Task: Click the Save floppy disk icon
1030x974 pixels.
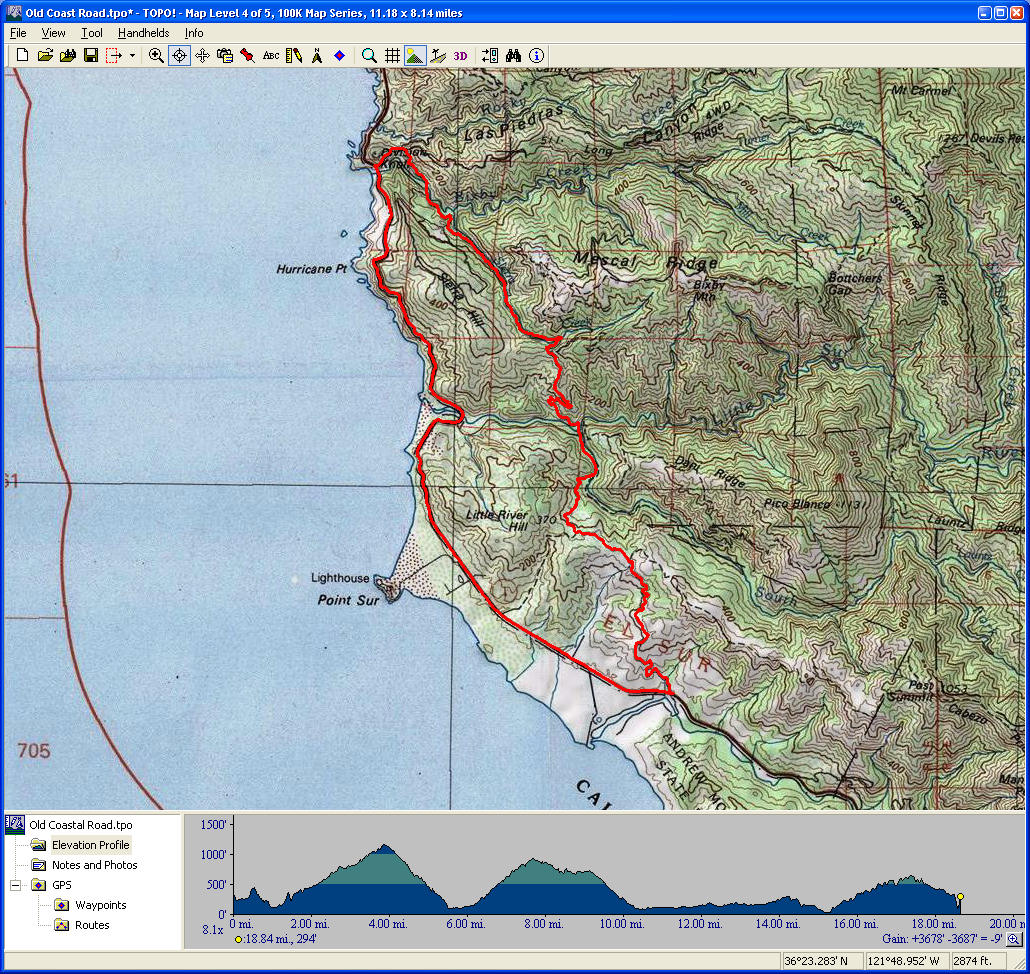Action: coord(90,56)
